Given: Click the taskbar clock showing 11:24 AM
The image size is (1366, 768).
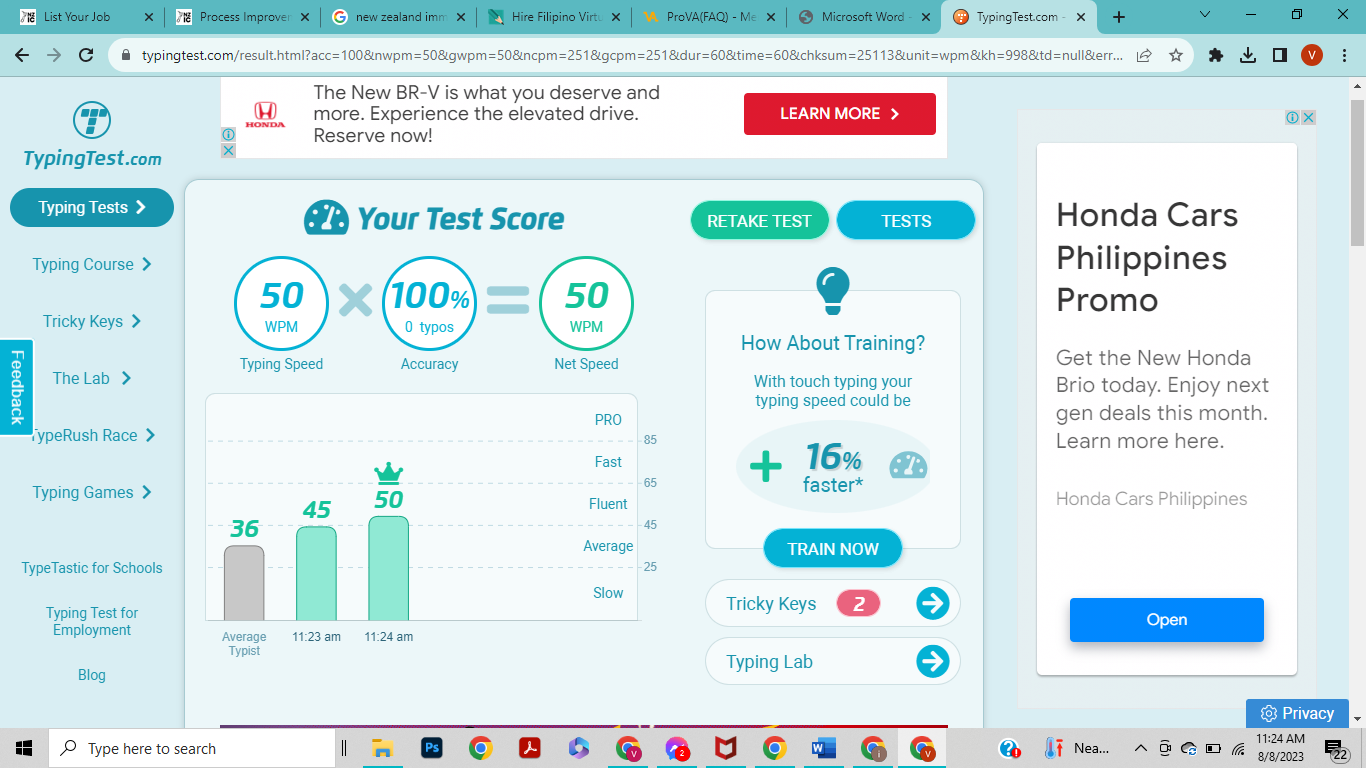Looking at the screenshot, I should (x=1280, y=748).
